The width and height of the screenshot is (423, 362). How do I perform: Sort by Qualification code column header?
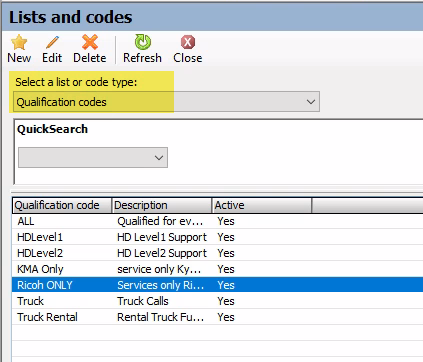point(62,205)
